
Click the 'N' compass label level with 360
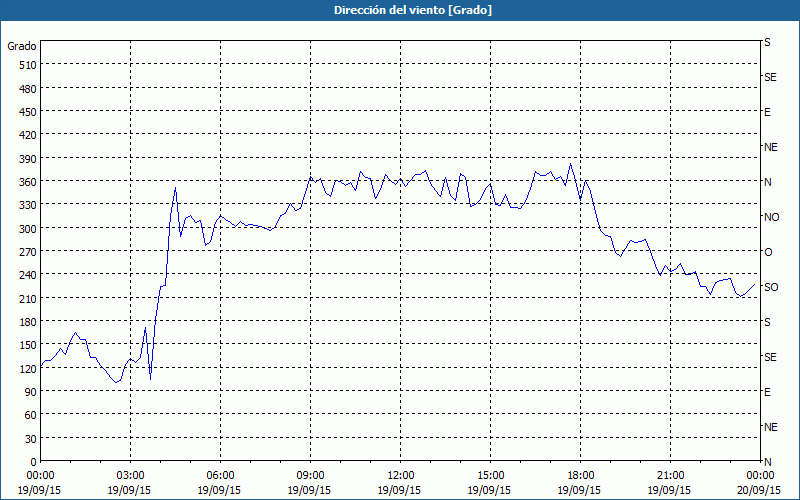pos(767,182)
